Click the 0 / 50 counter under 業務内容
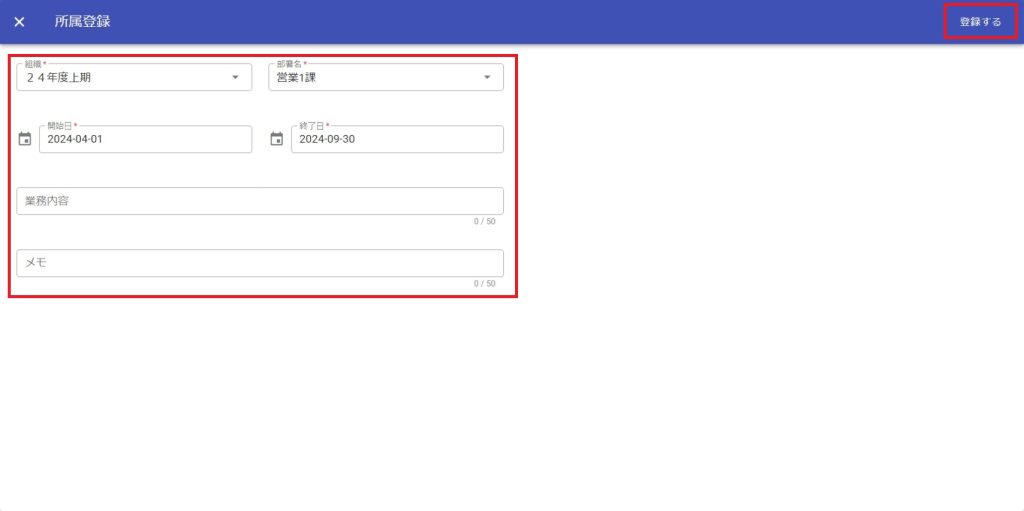This screenshot has width=1024, height=511. pos(484,222)
